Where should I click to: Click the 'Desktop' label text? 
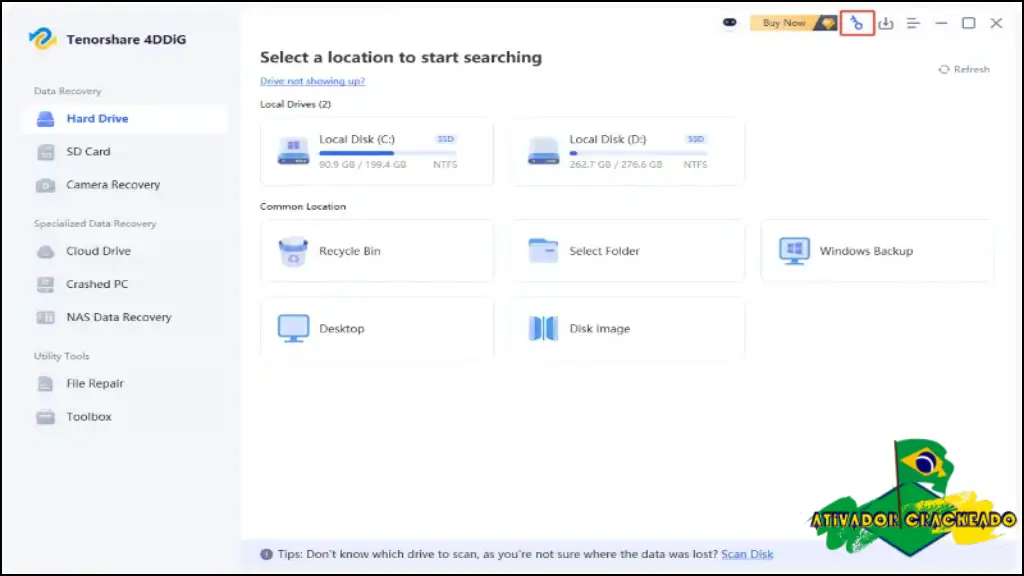[342, 329]
